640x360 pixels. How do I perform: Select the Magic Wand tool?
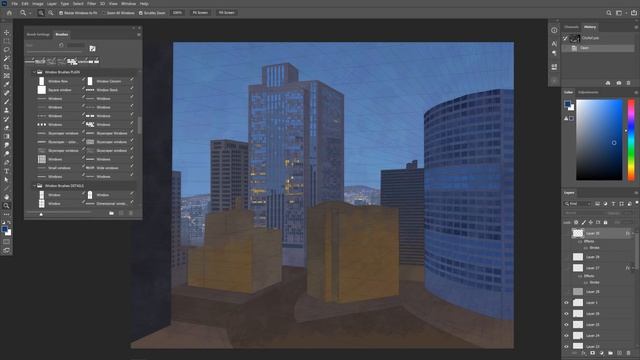[7, 58]
